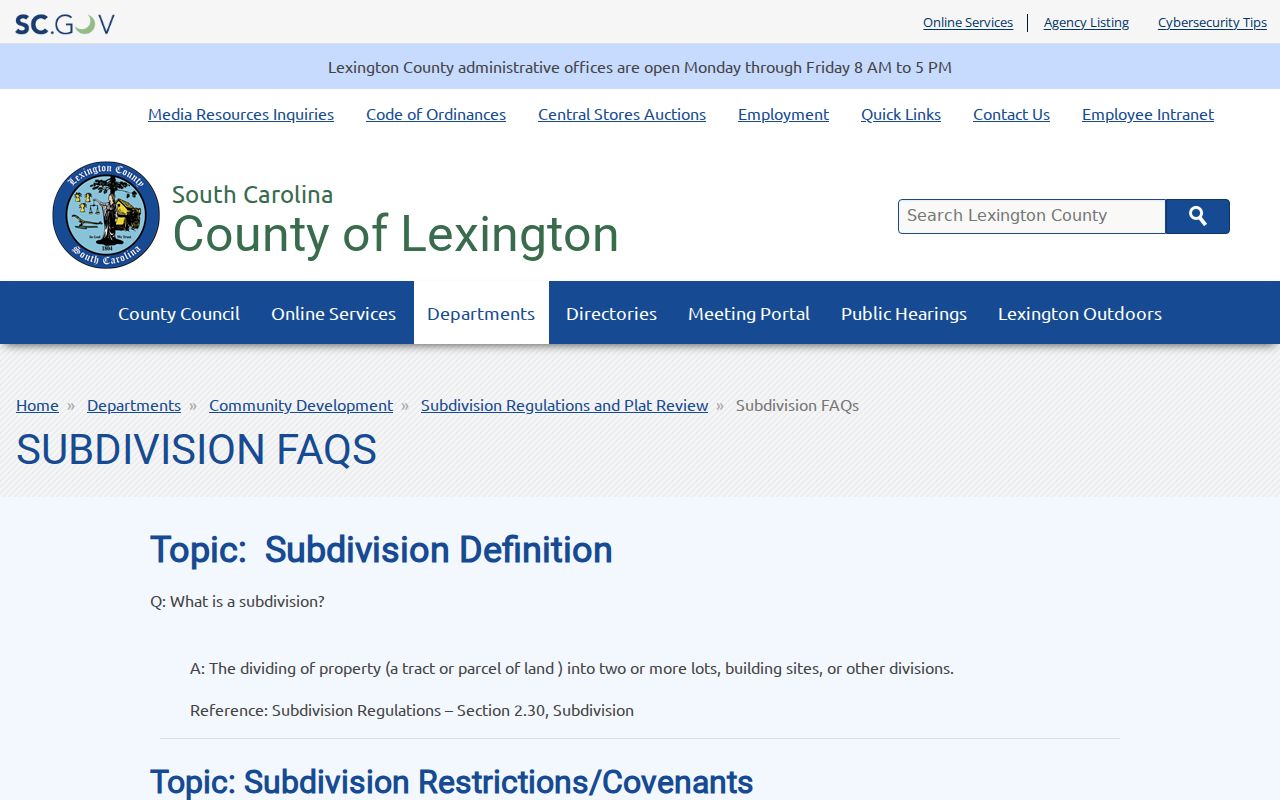
Task: Open the Directories menu
Action: [x=611, y=313]
